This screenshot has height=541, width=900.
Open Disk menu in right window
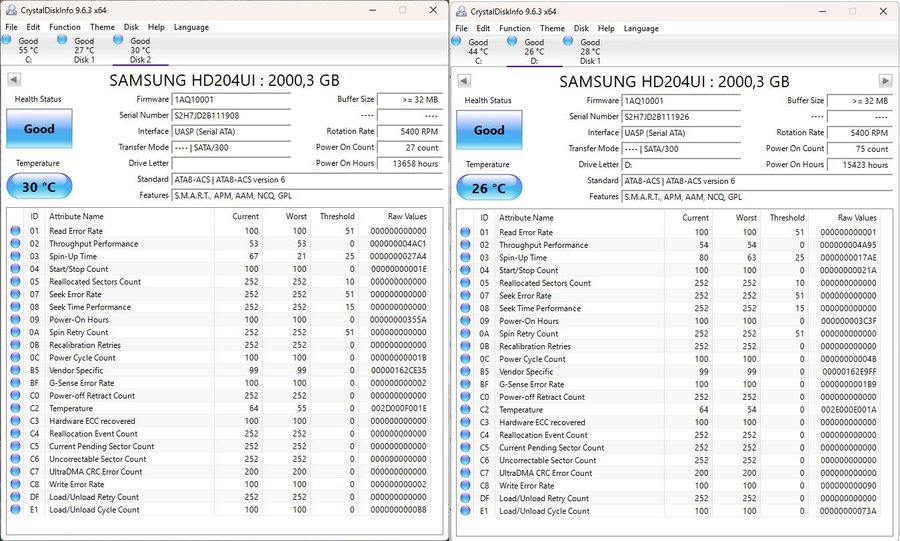pyautogui.click(x=581, y=28)
